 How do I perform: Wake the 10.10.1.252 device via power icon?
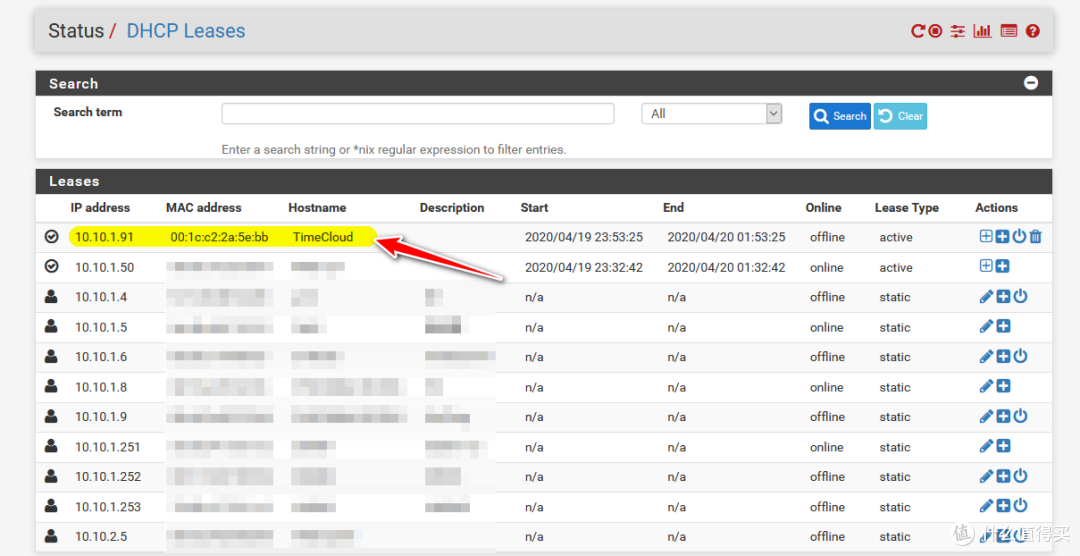click(1020, 477)
